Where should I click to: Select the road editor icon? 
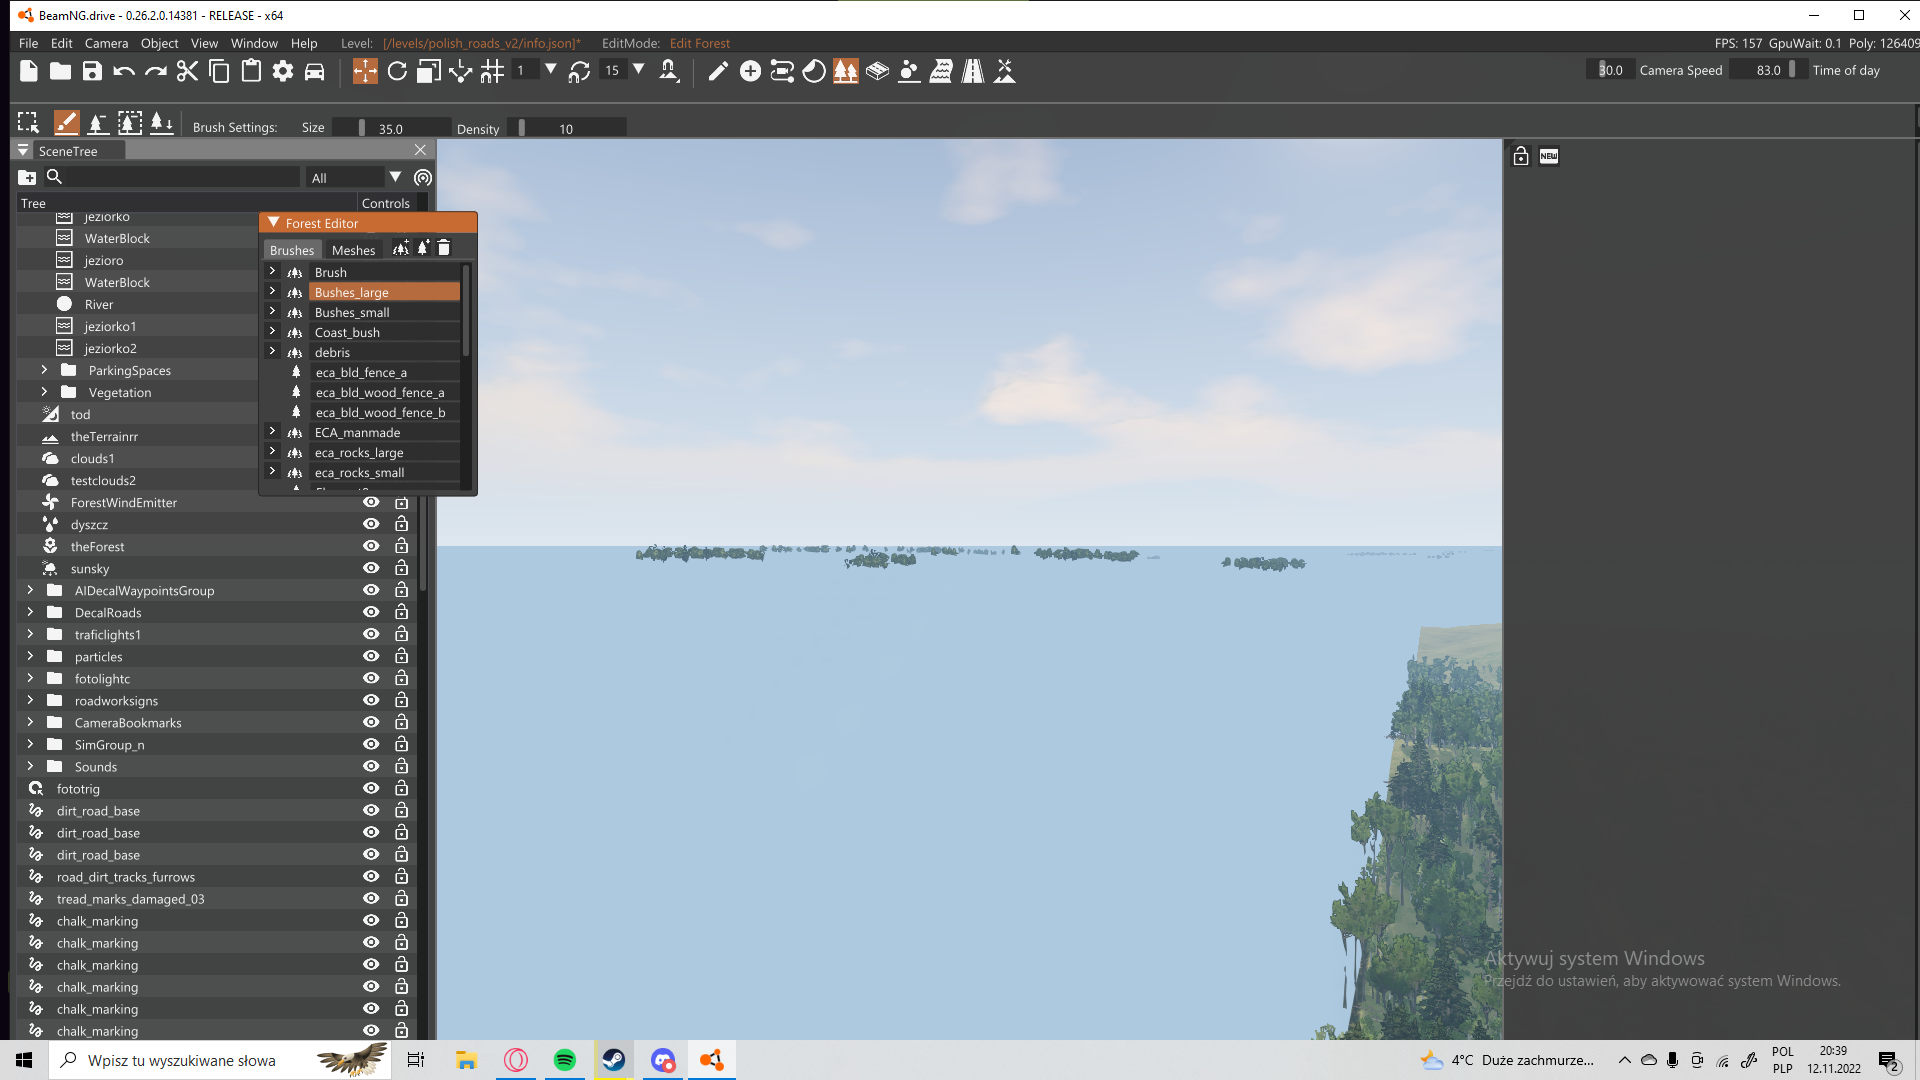coord(973,71)
